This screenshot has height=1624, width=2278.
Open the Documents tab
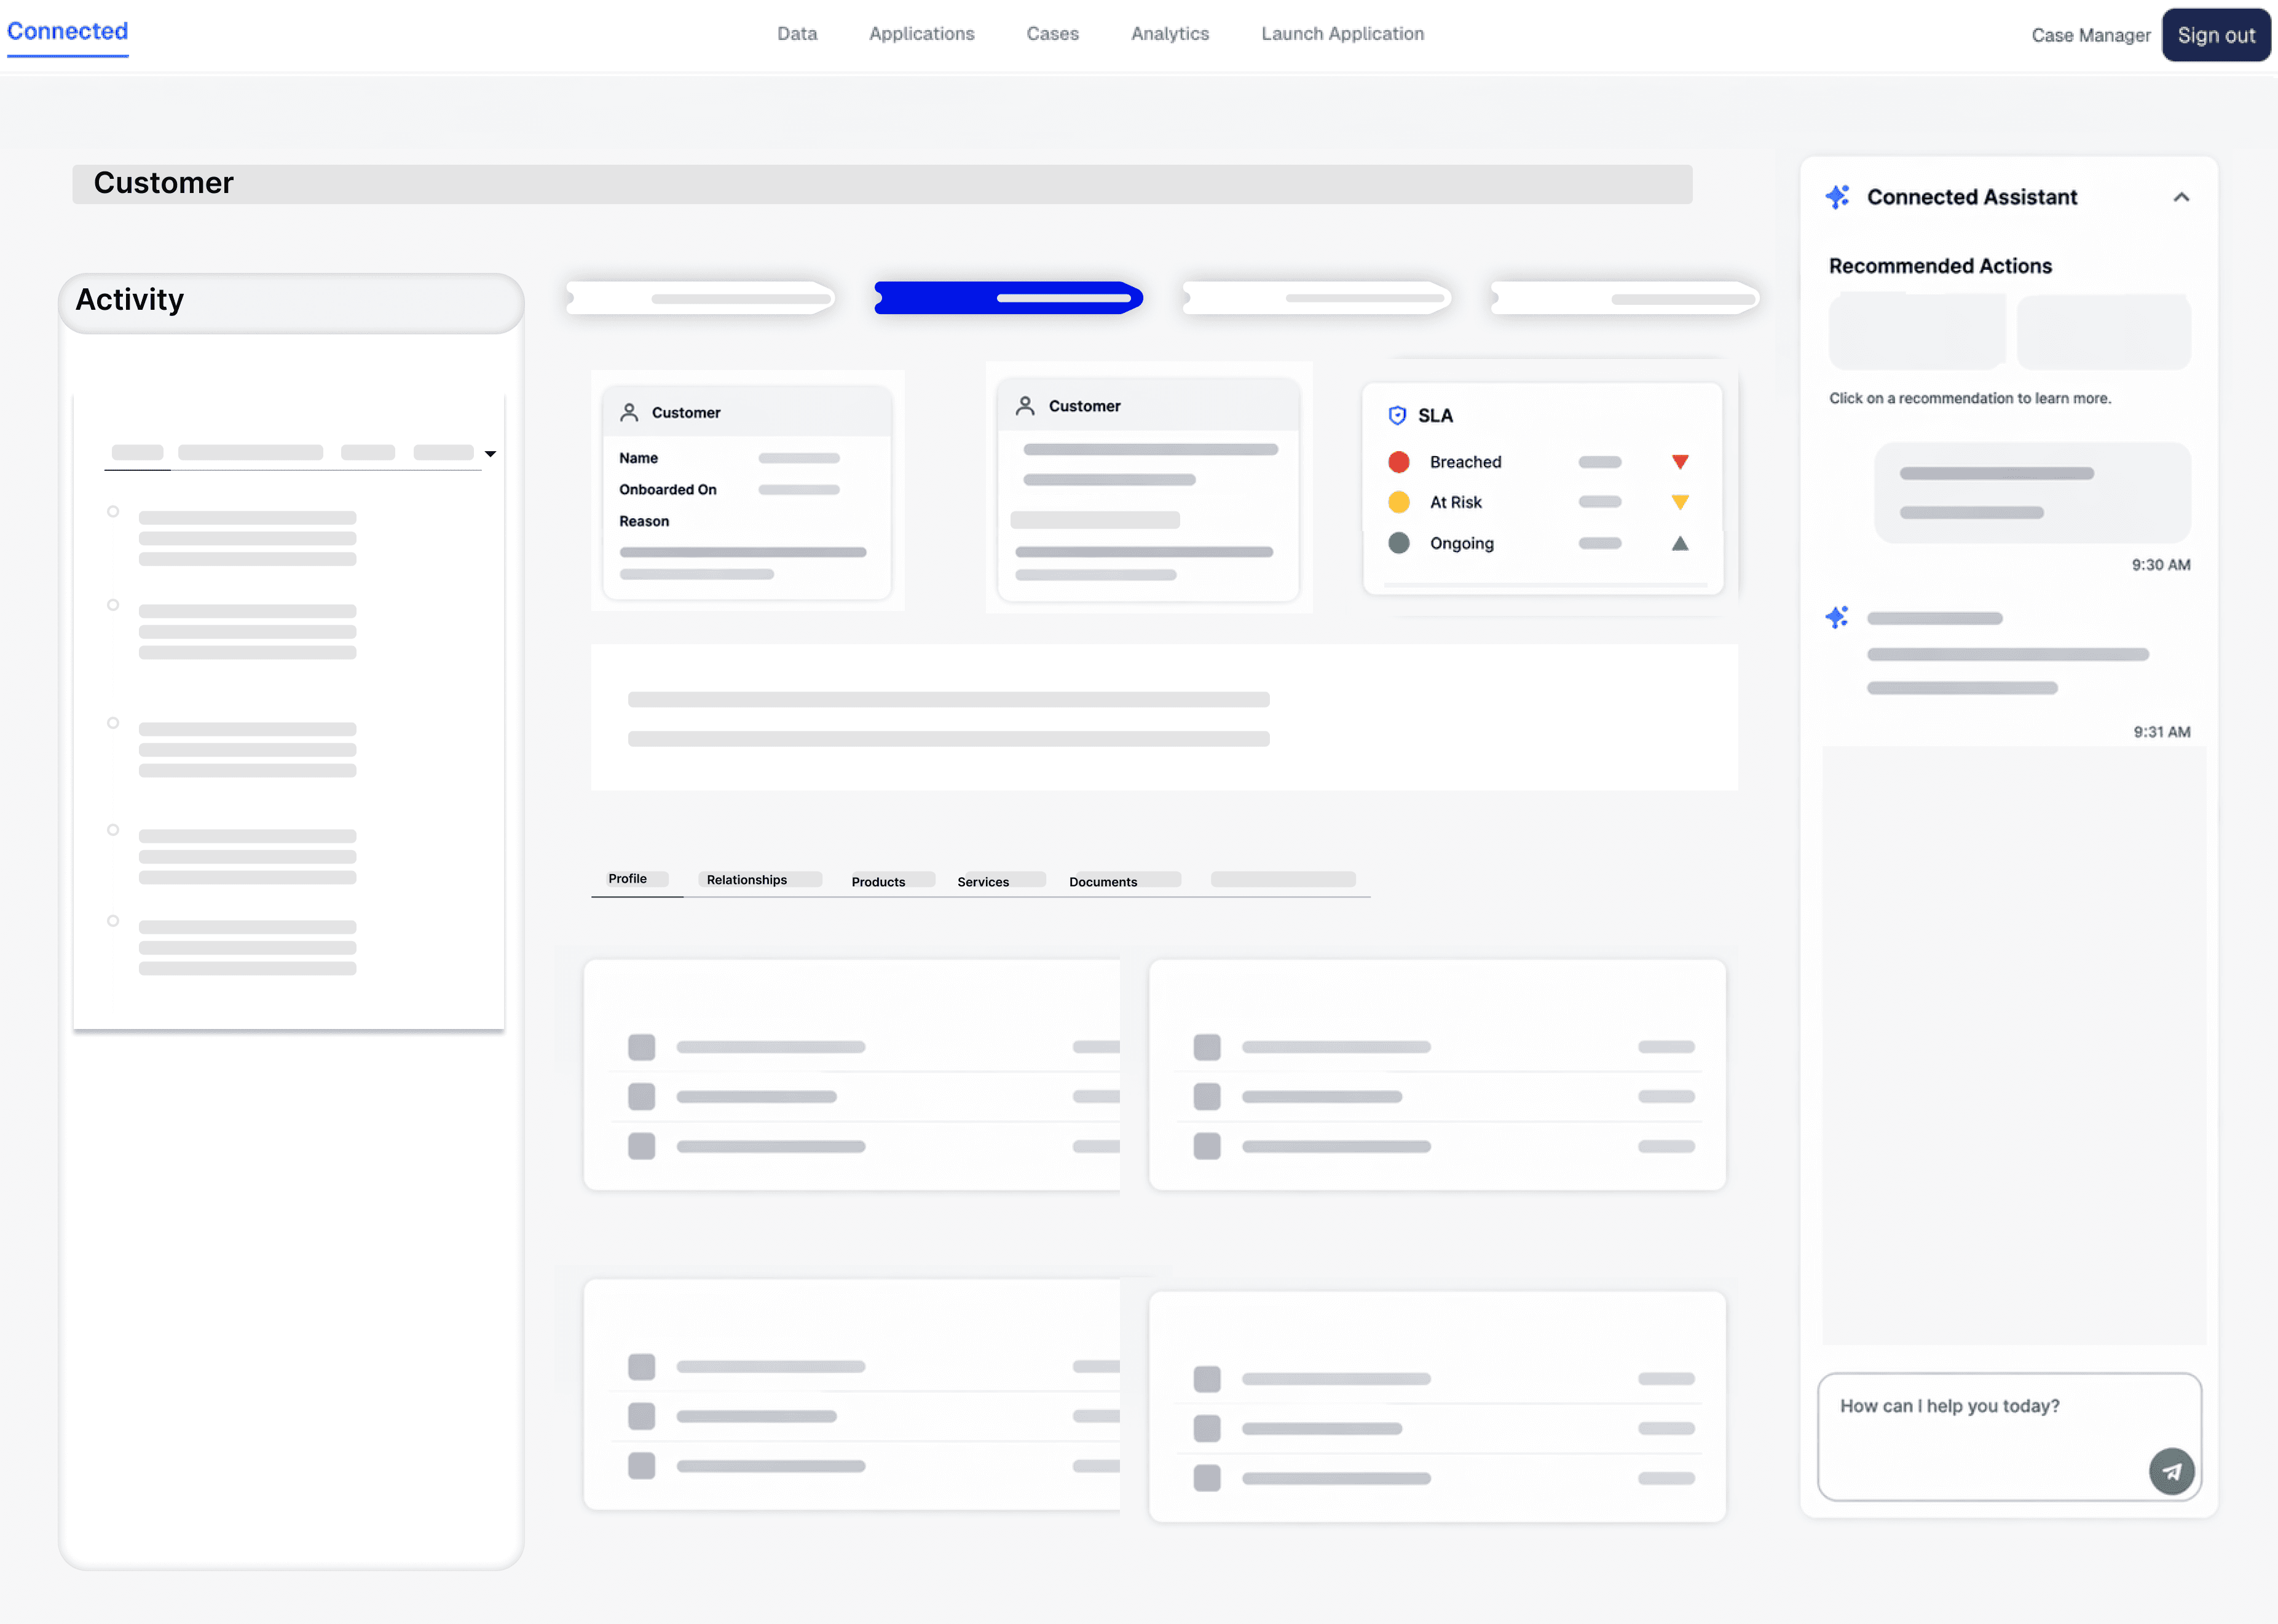[1102, 882]
